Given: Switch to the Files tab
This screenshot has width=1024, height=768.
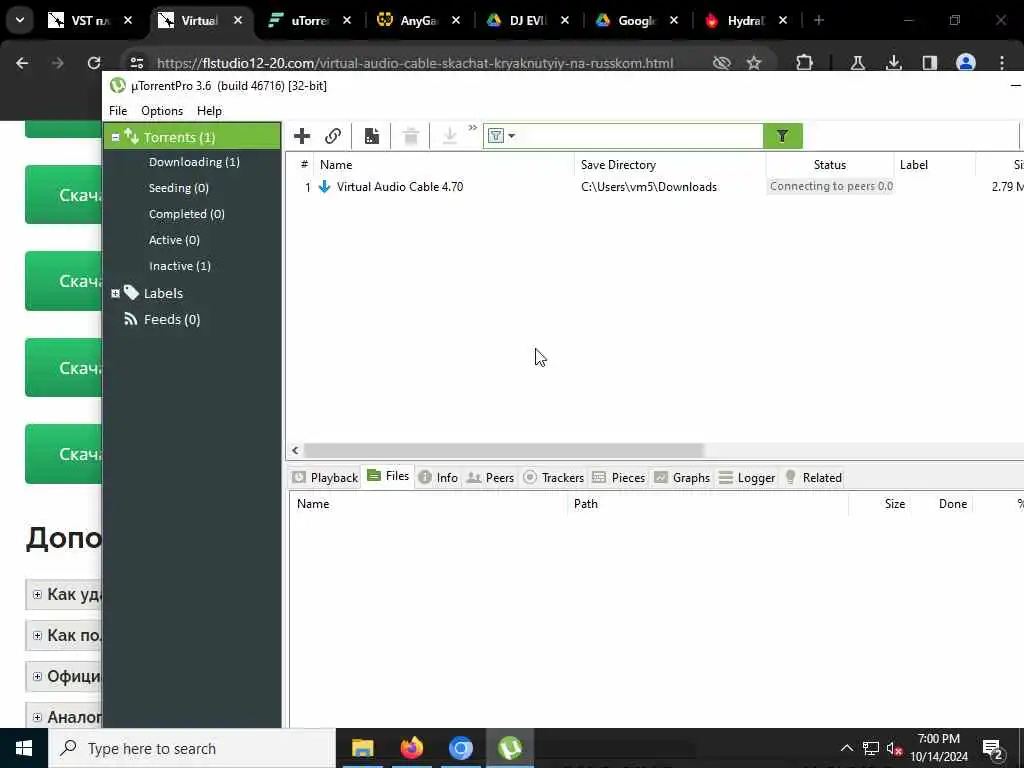Looking at the screenshot, I should point(388,476).
